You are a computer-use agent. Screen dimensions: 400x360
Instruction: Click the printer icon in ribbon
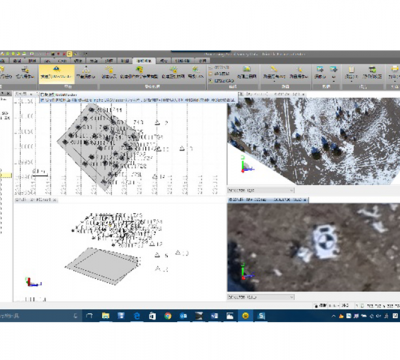[x=394, y=73]
